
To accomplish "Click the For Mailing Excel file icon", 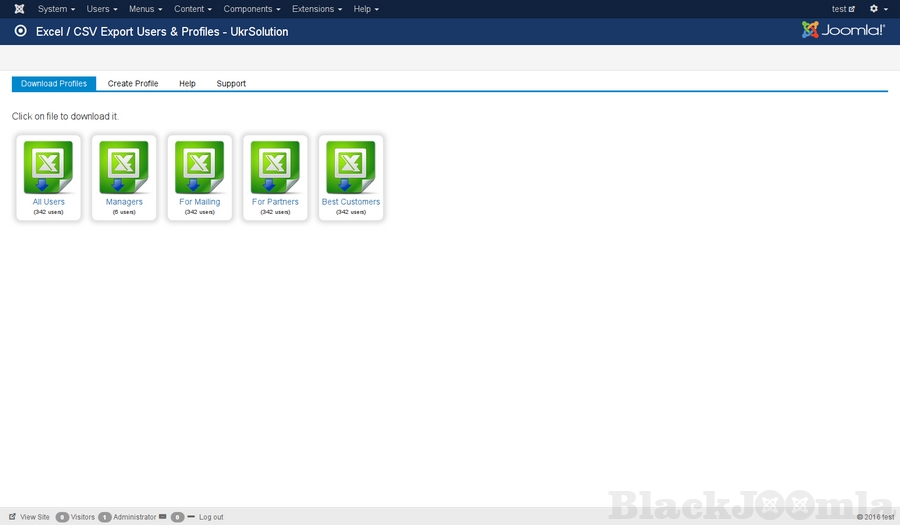I will click(x=200, y=167).
